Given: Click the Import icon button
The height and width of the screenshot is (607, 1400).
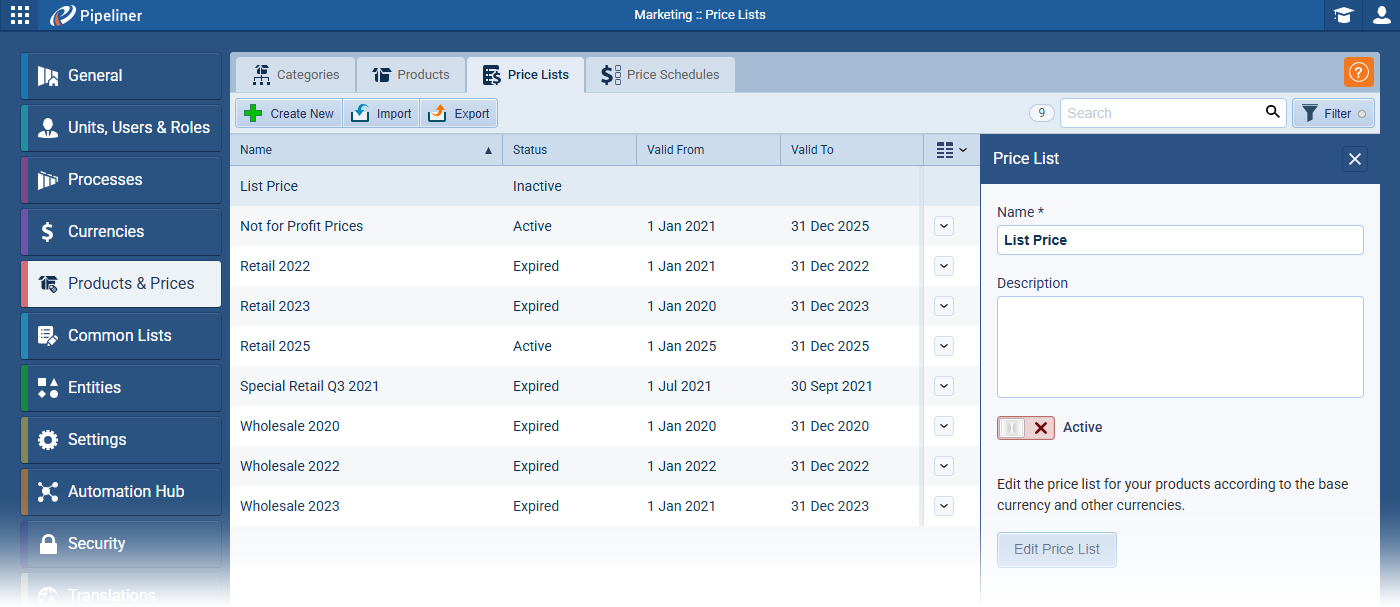Looking at the screenshot, I should [x=381, y=113].
